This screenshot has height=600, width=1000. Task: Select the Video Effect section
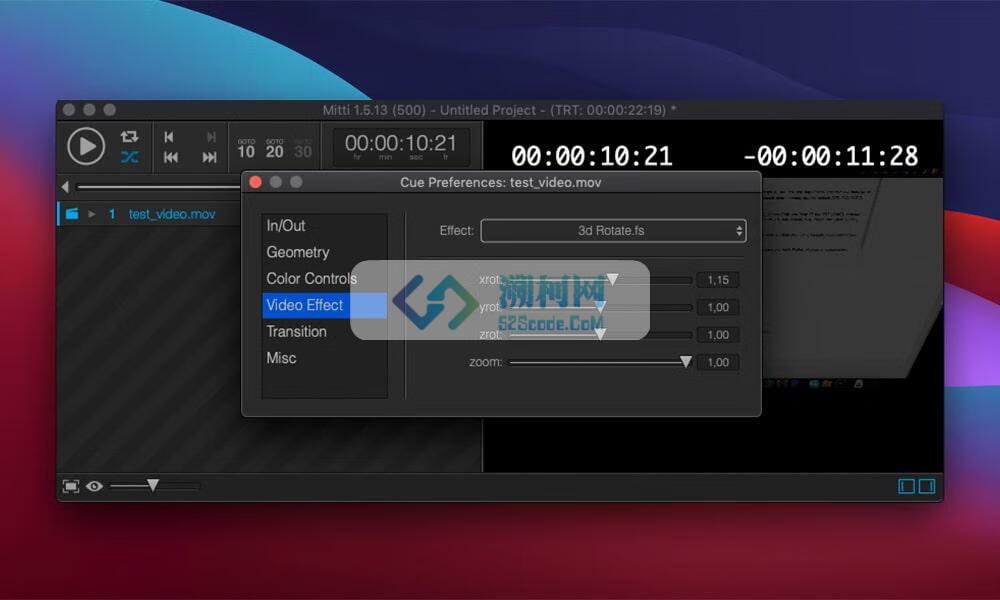pyautogui.click(x=325, y=305)
